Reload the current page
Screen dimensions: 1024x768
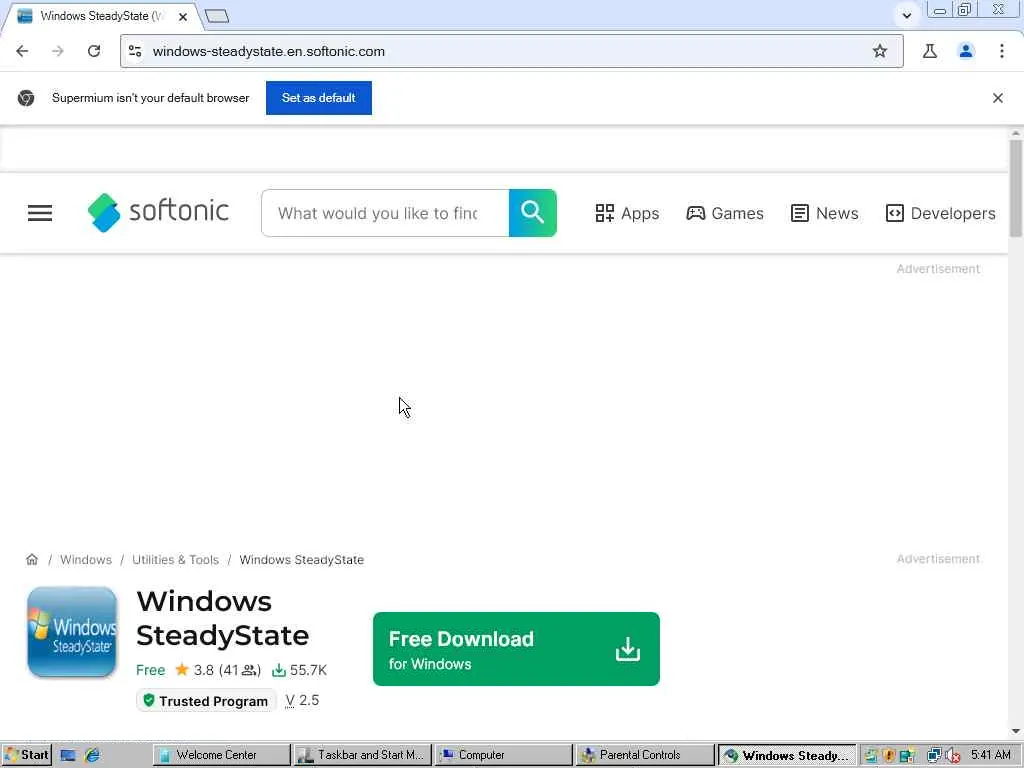tap(94, 51)
